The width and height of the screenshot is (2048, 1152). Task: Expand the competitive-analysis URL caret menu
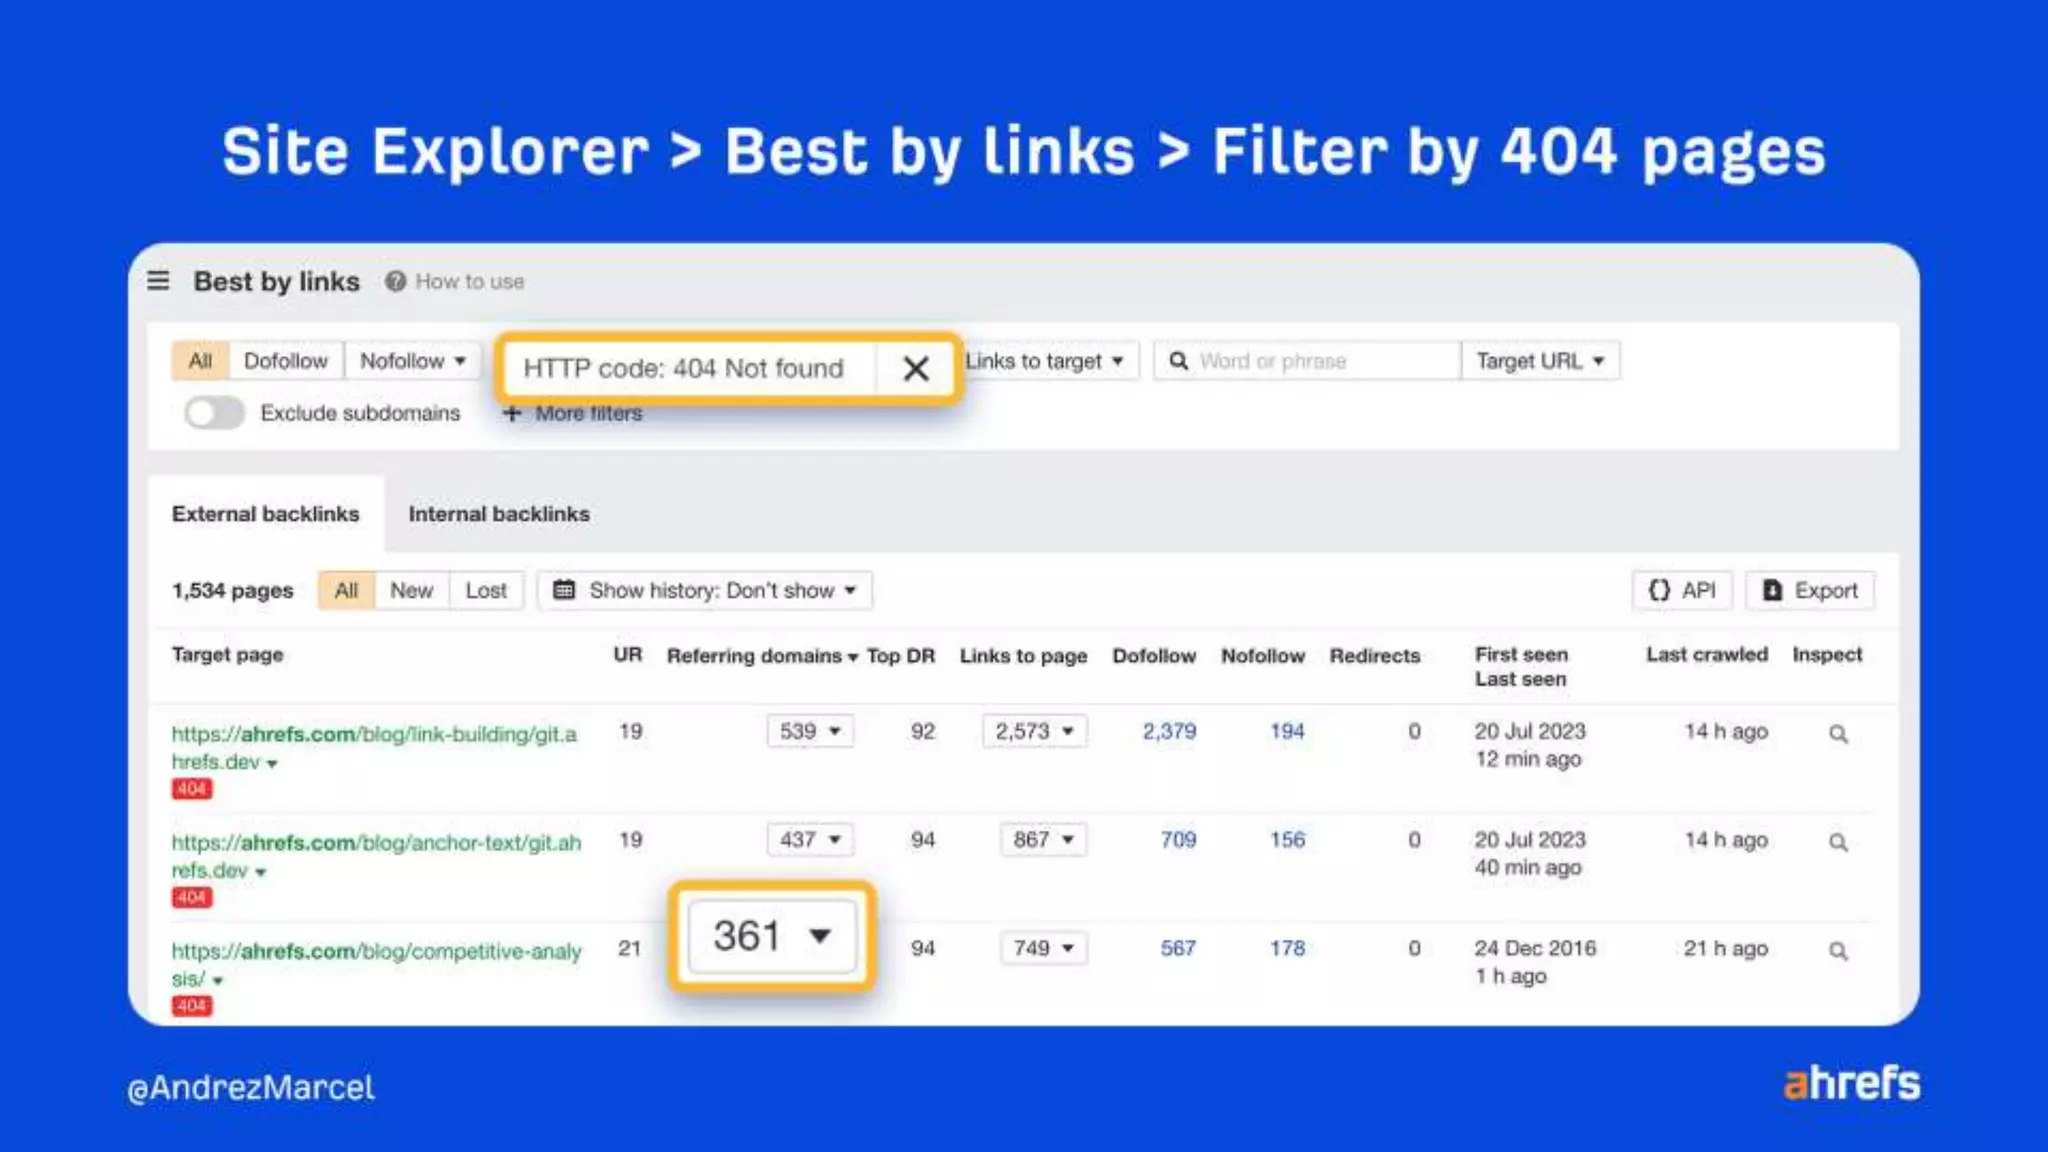pos(217,981)
